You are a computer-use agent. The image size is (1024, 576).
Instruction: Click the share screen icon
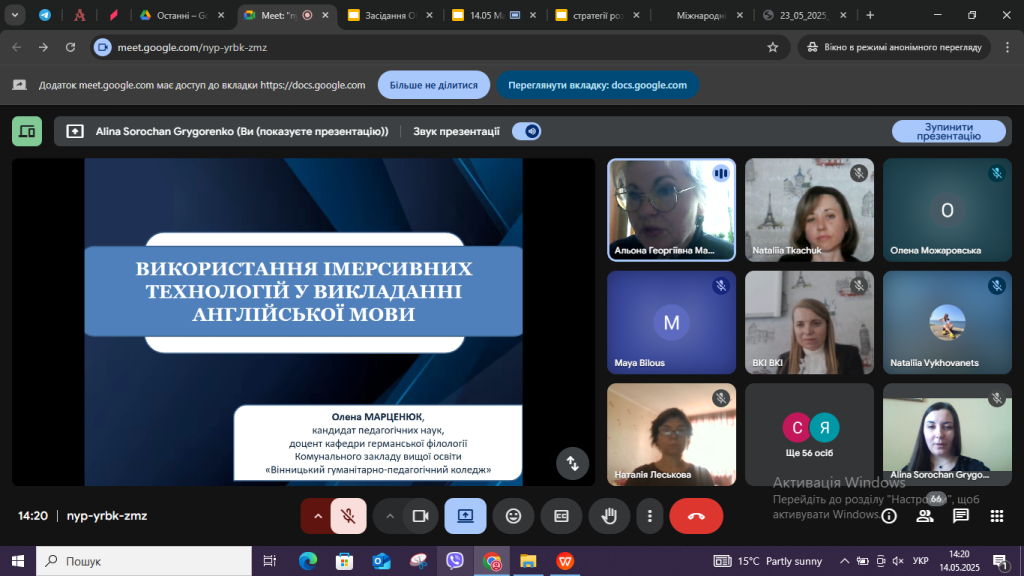coord(465,516)
